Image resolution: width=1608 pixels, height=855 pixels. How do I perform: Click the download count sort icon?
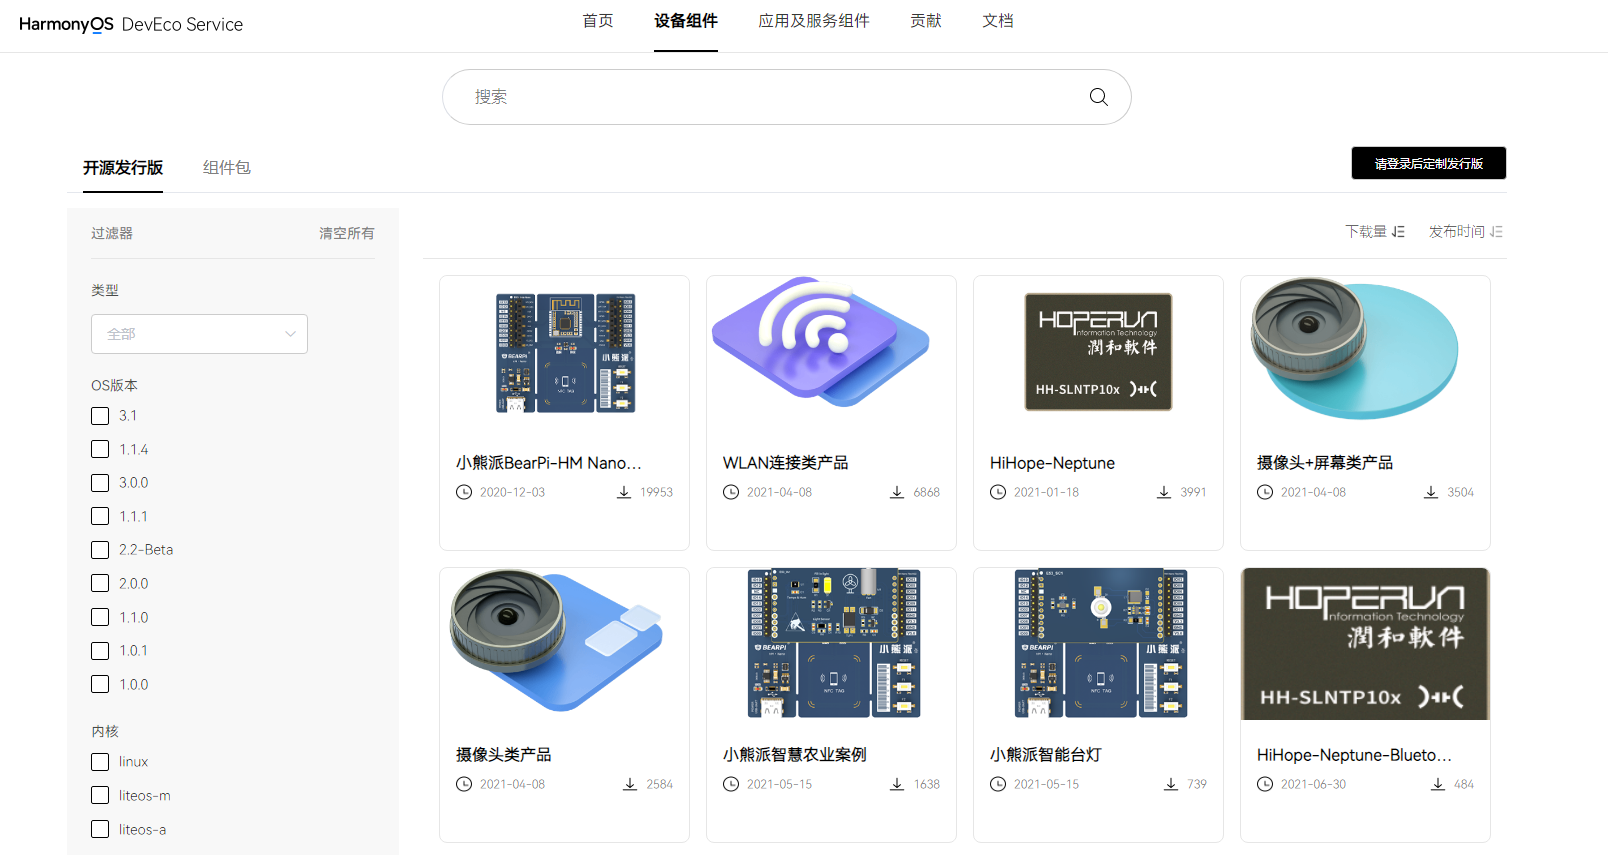click(x=1398, y=232)
